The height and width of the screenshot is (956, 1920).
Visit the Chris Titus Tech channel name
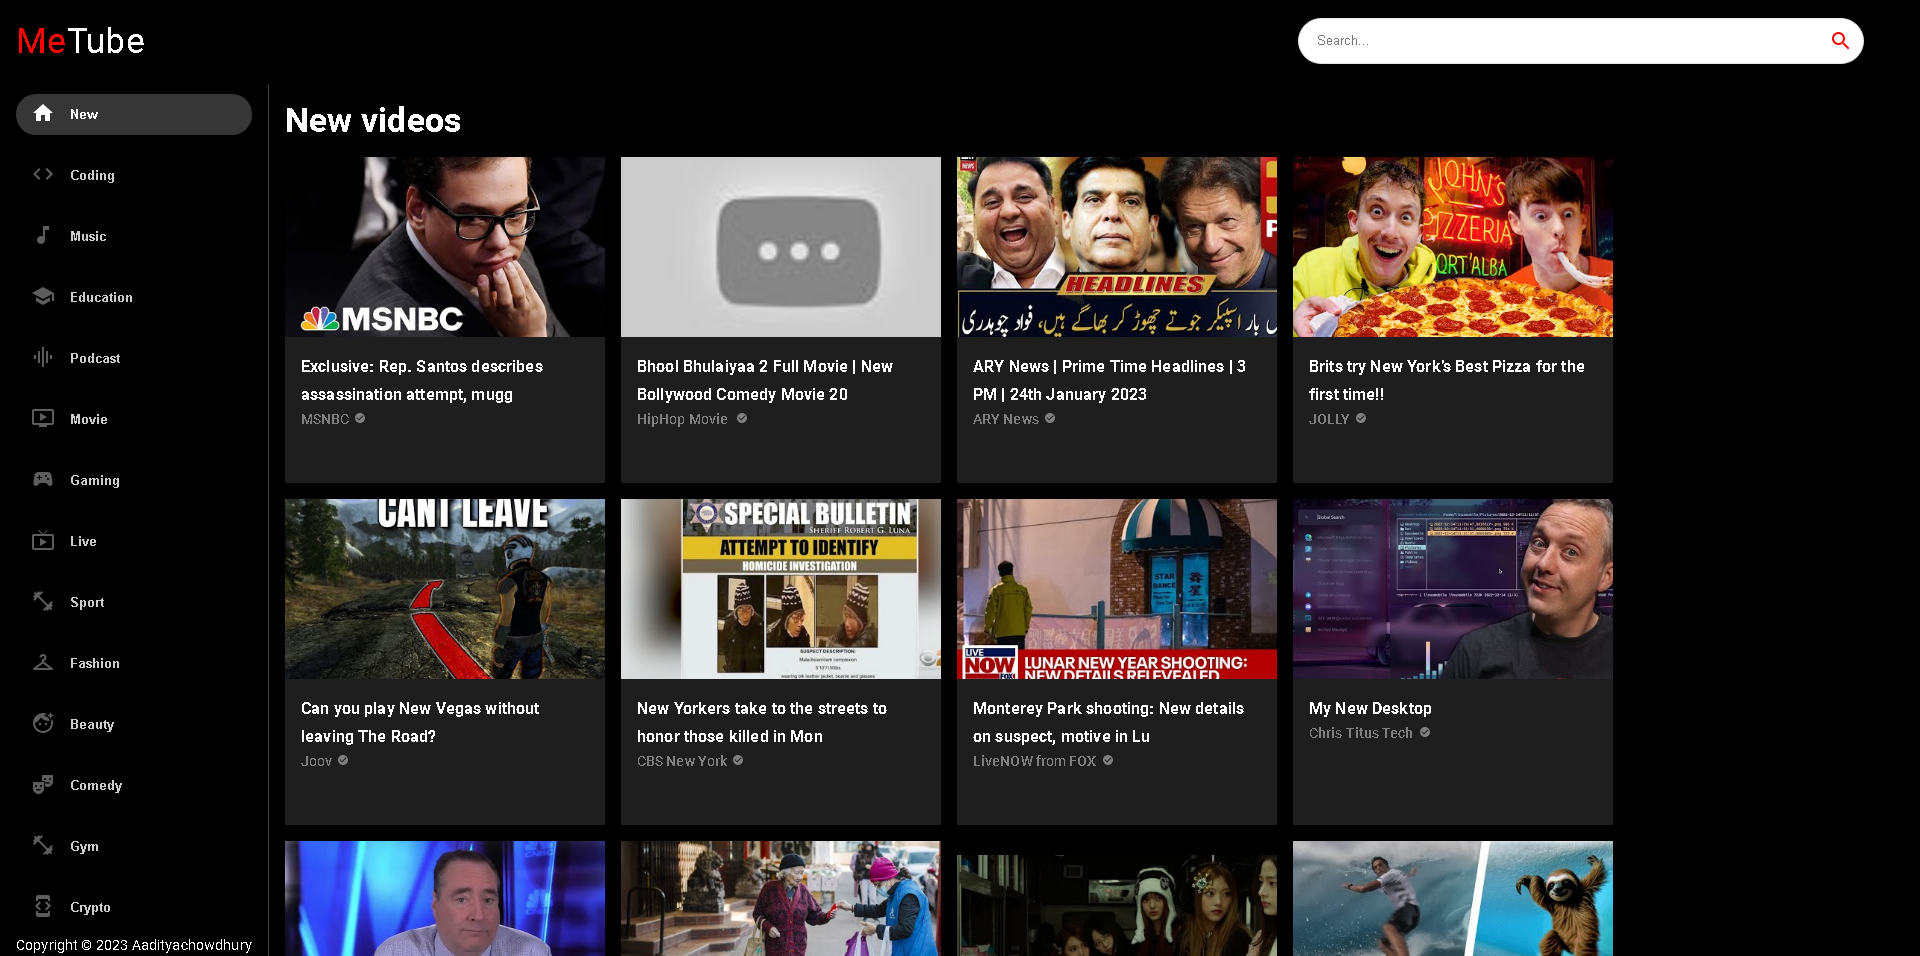tap(1361, 733)
